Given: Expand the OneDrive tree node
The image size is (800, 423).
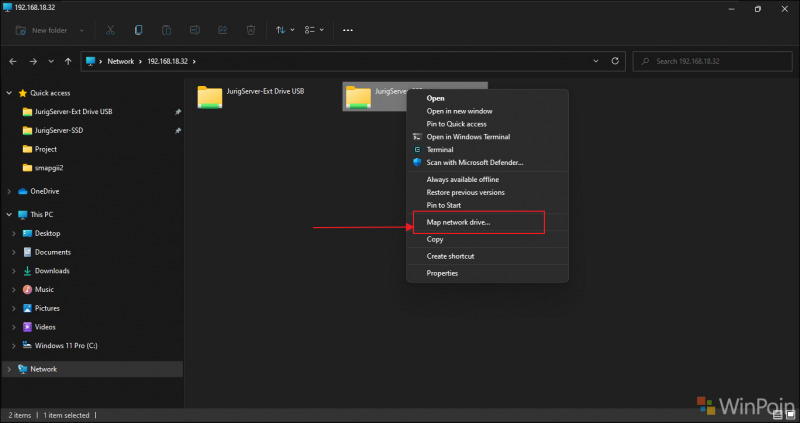Looking at the screenshot, I should 9,191.
